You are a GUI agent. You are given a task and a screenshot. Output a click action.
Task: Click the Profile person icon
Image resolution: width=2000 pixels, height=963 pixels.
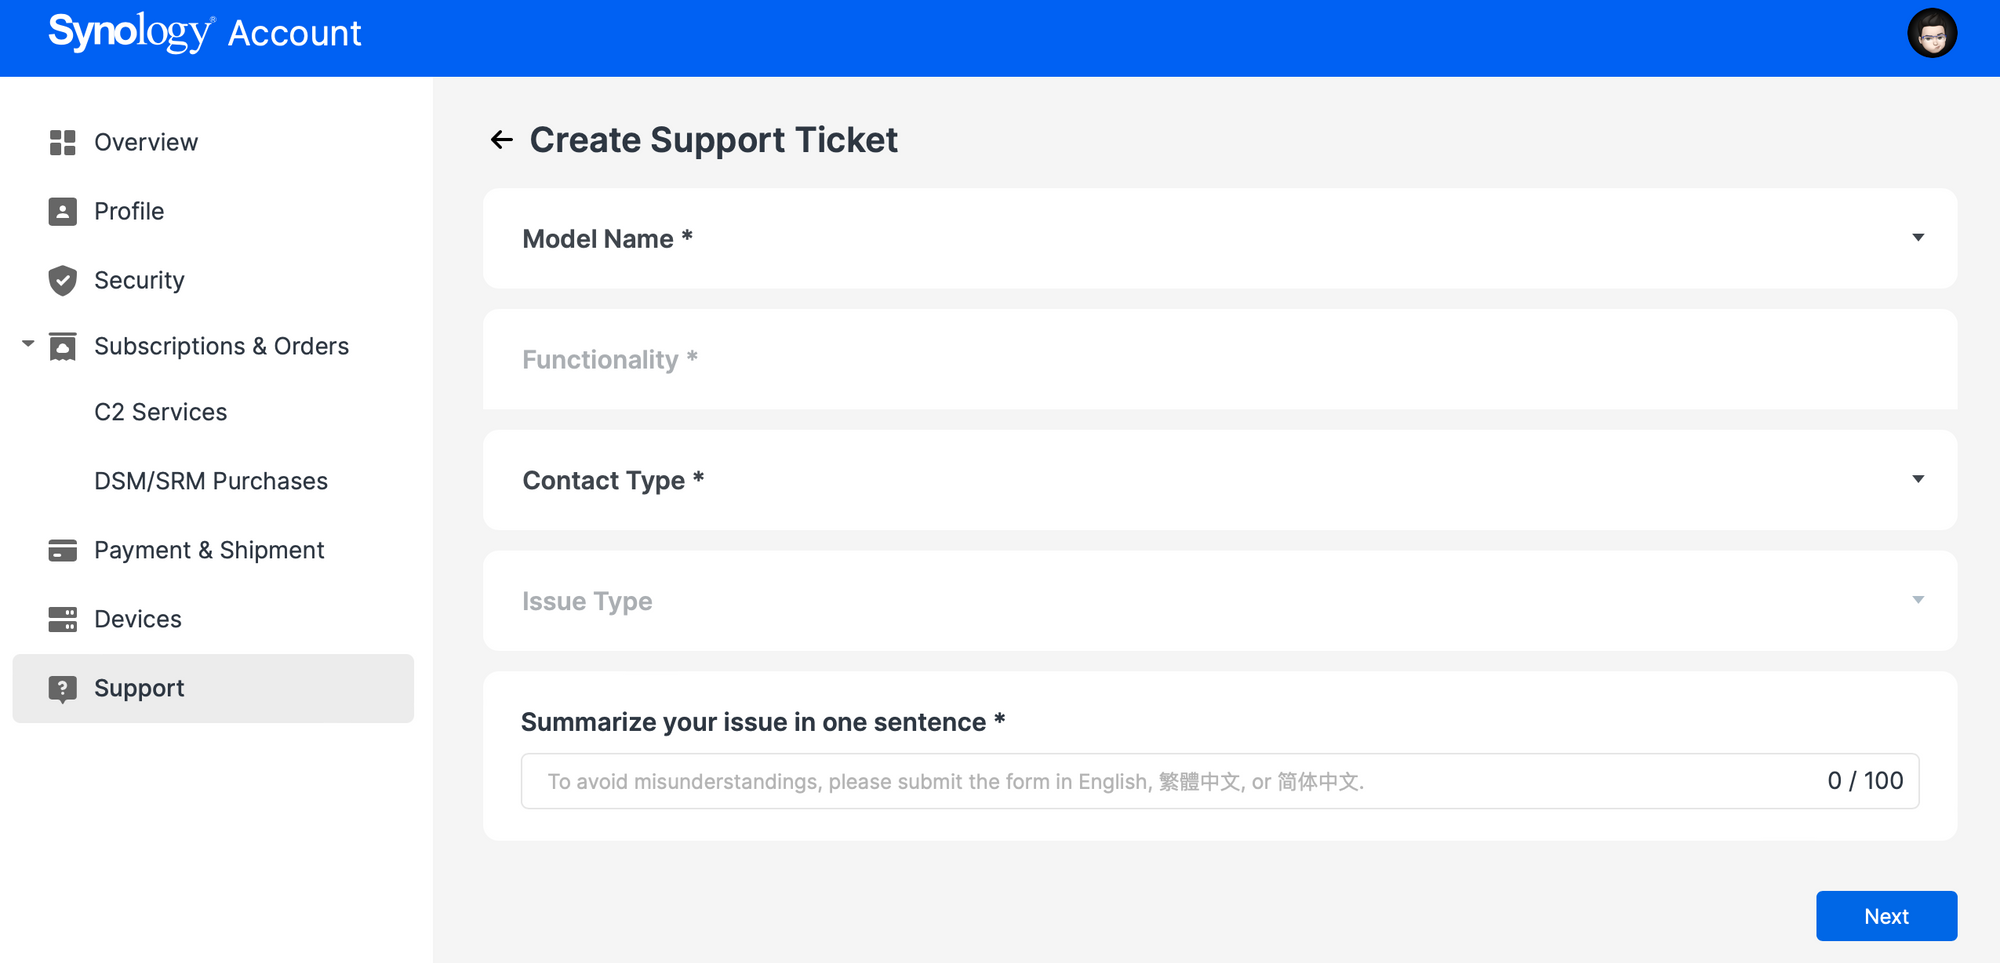pyautogui.click(x=62, y=211)
